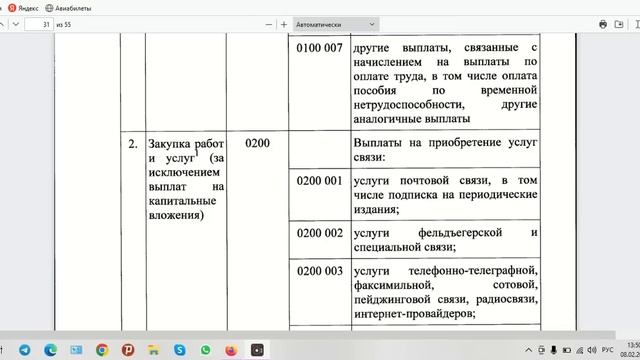Zoom out with the minus button
Image resolution: width=640 pixels, height=360 pixels.
(268, 24)
